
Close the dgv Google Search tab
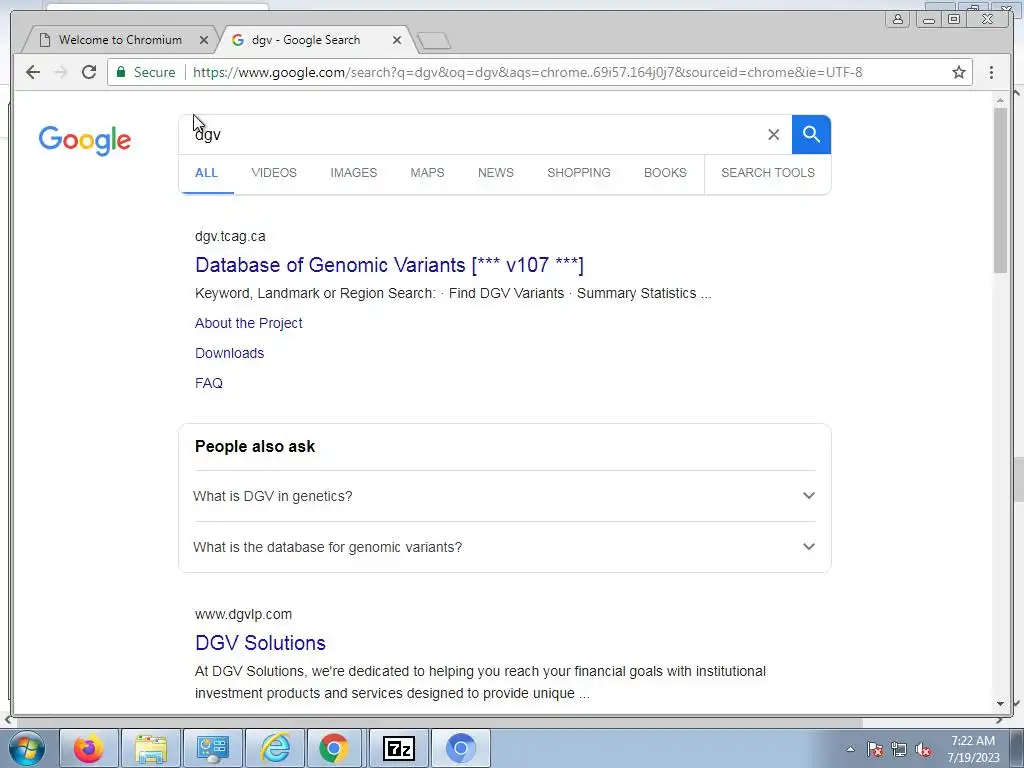click(396, 40)
